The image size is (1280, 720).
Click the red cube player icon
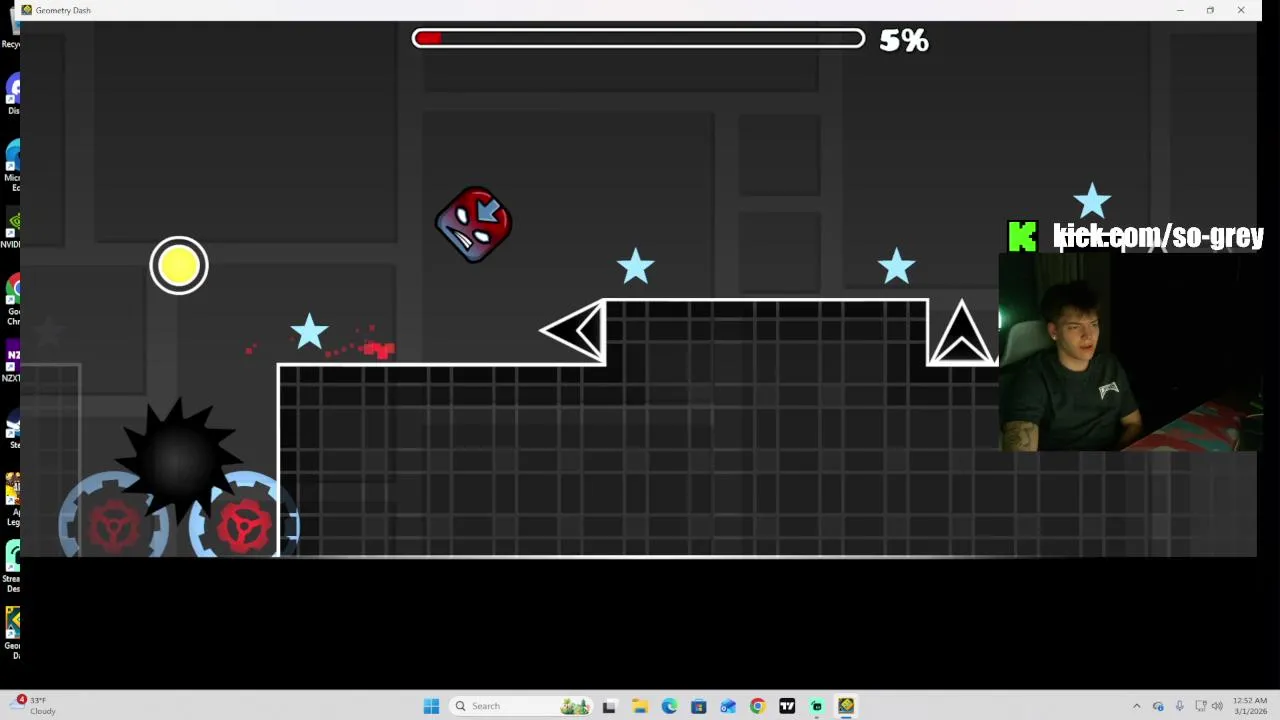474,224
